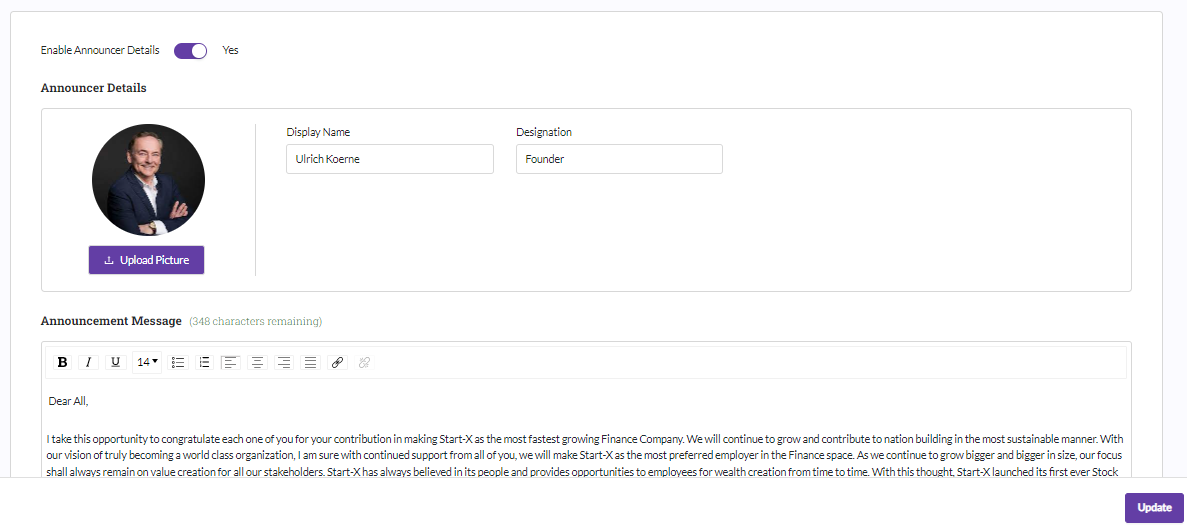Justify text in editor
Screen dimensions: 1187x531
pyautogui.click(x=310, y=362)
